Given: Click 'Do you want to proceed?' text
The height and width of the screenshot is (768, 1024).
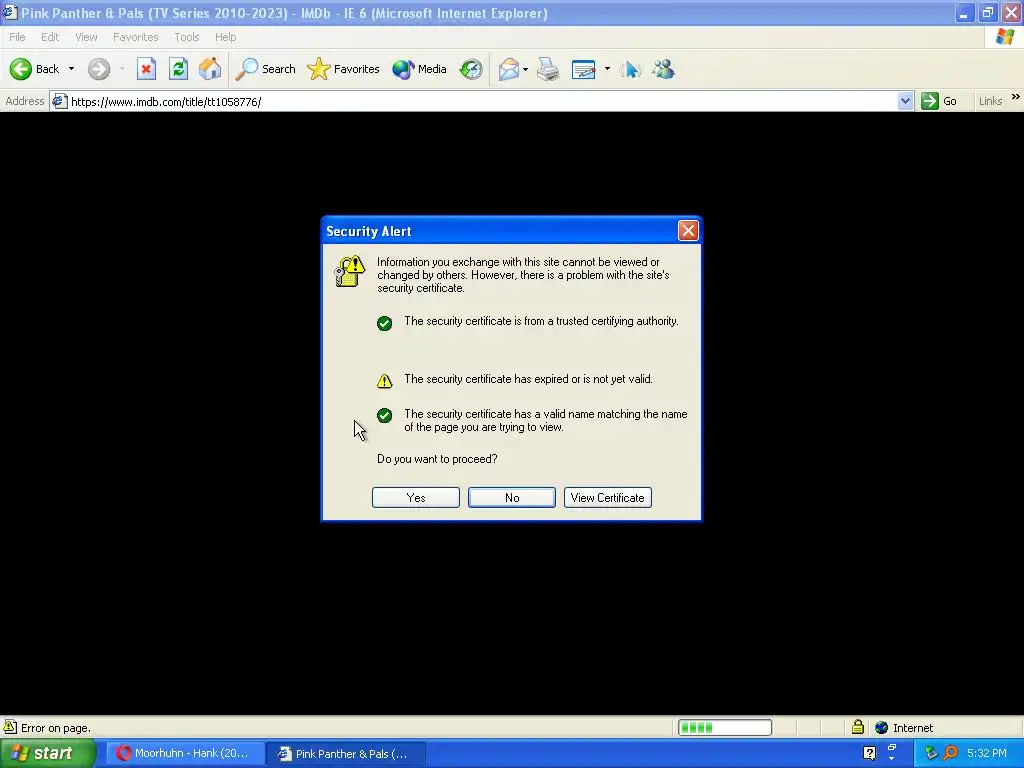Looking at the screenshot, I should pyautogui.click(x=437, y=459).
